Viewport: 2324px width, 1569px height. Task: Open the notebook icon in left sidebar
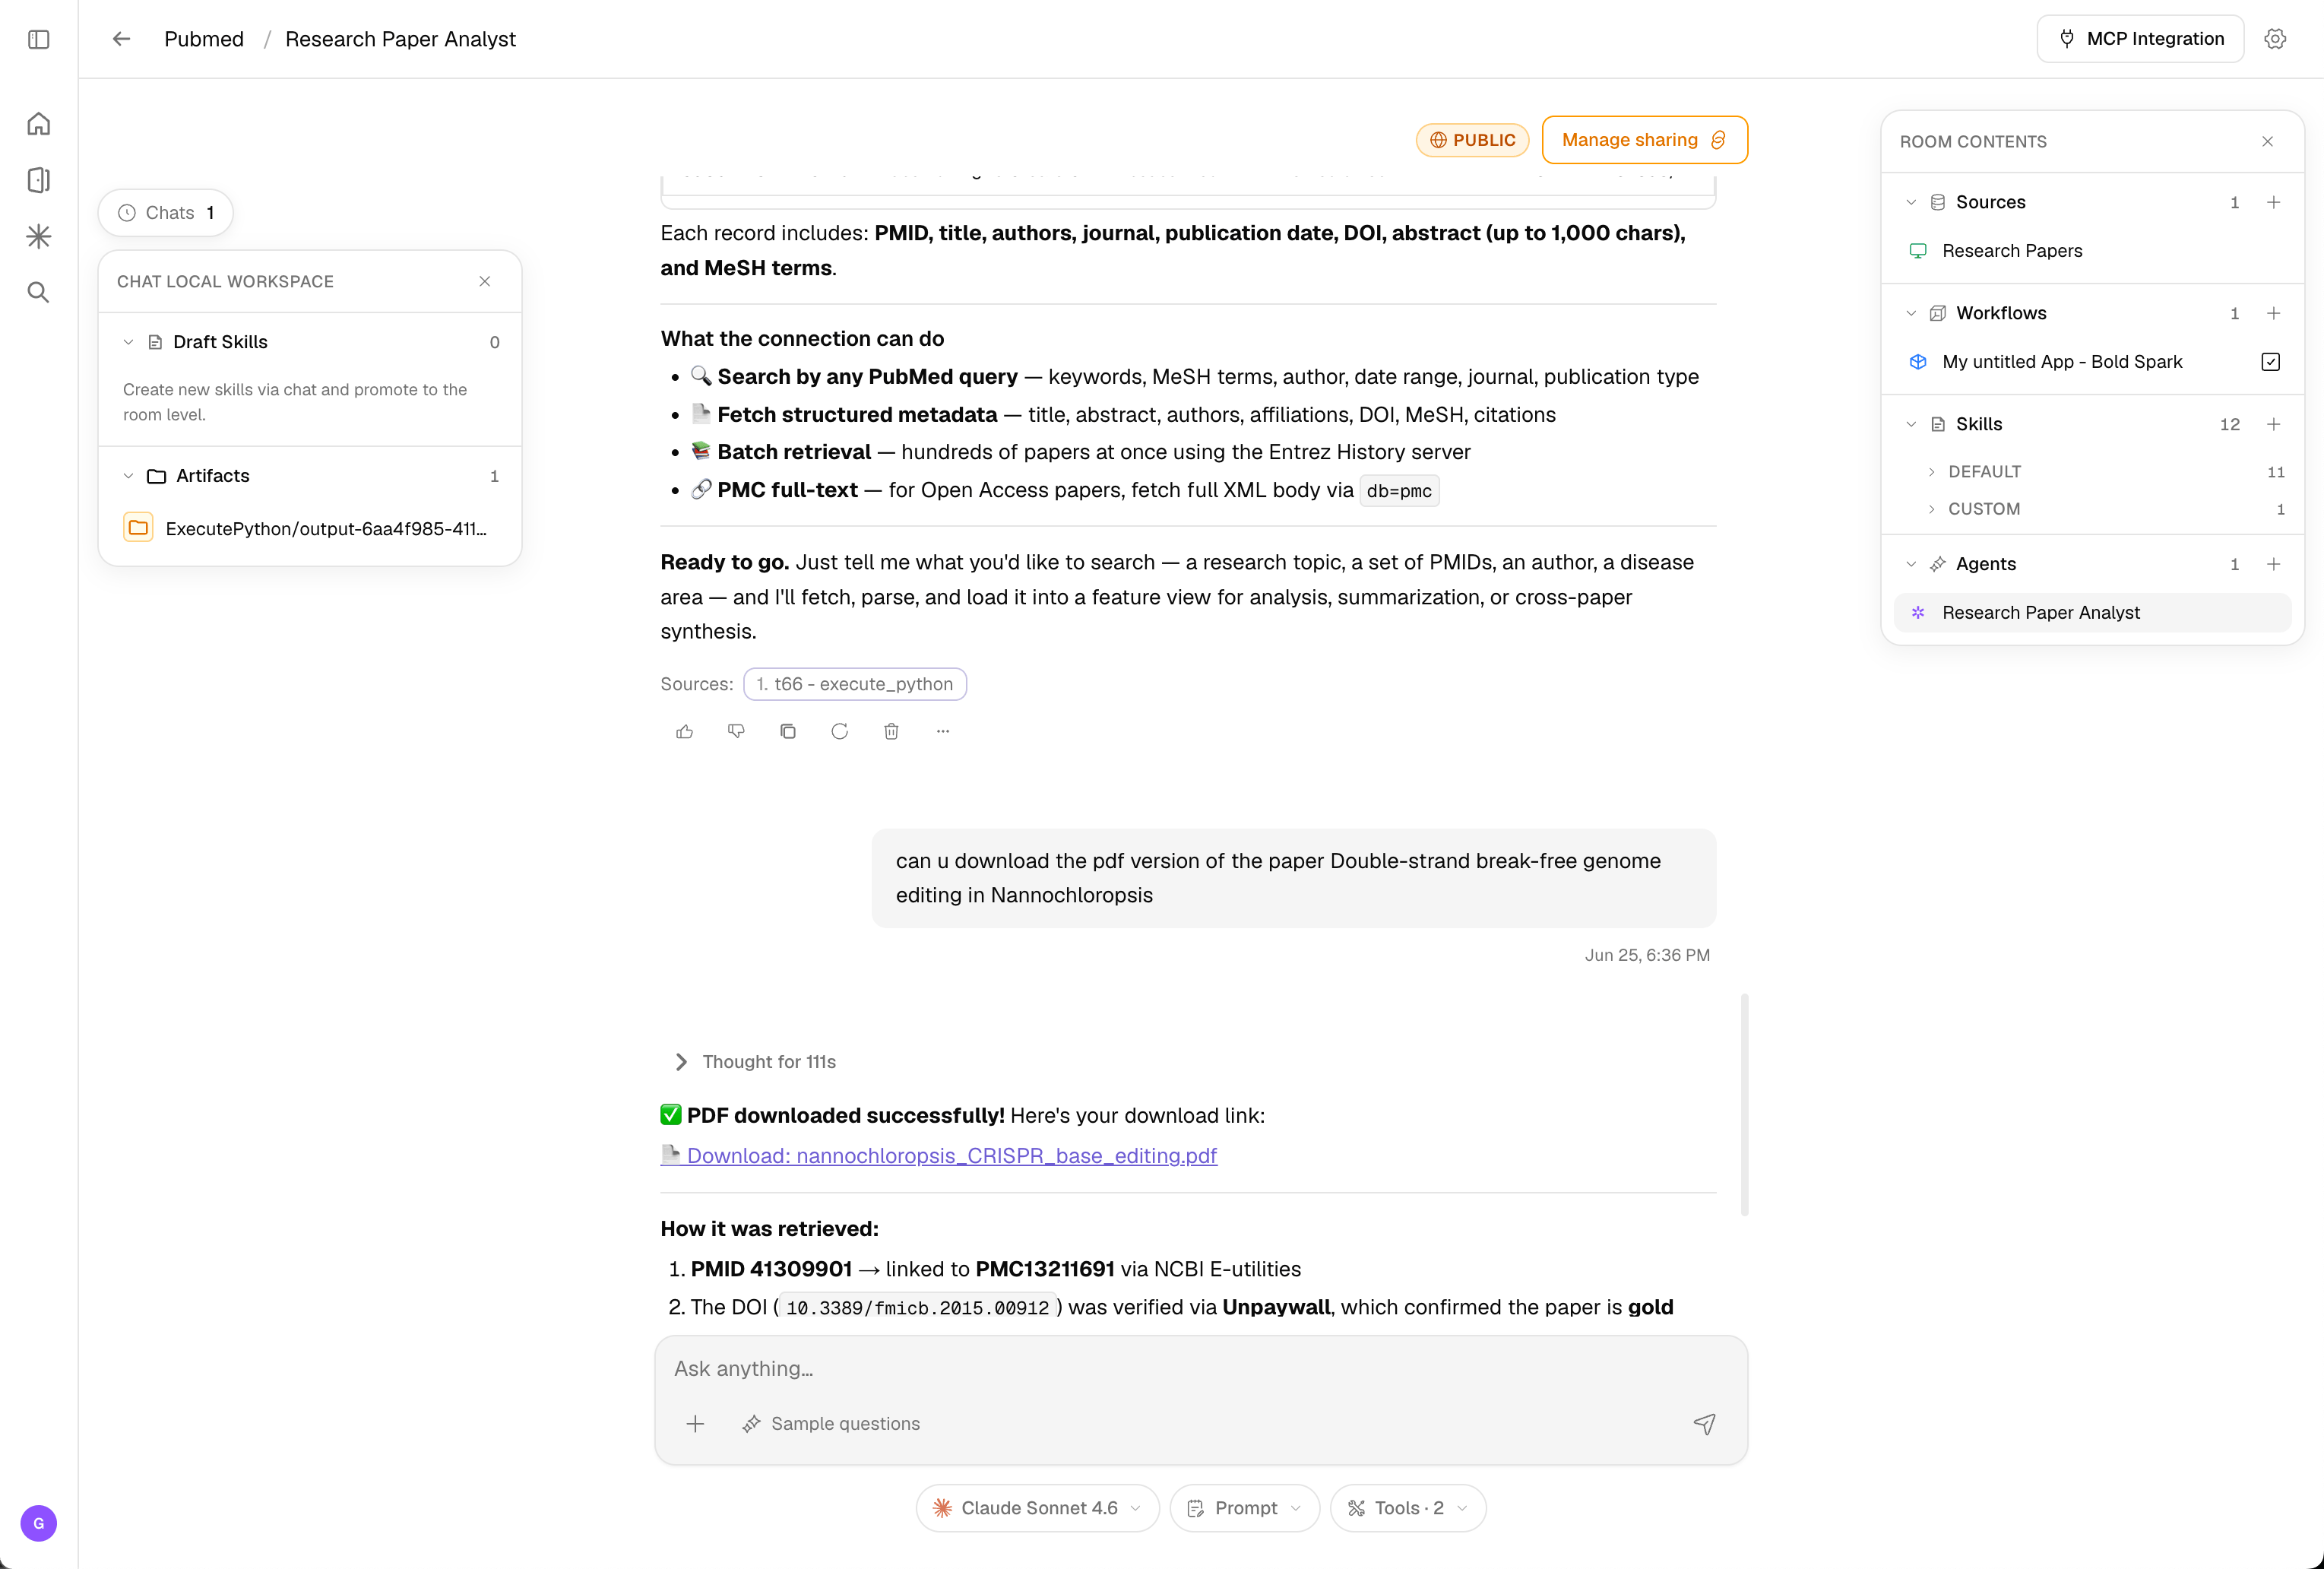click(39, 180)
